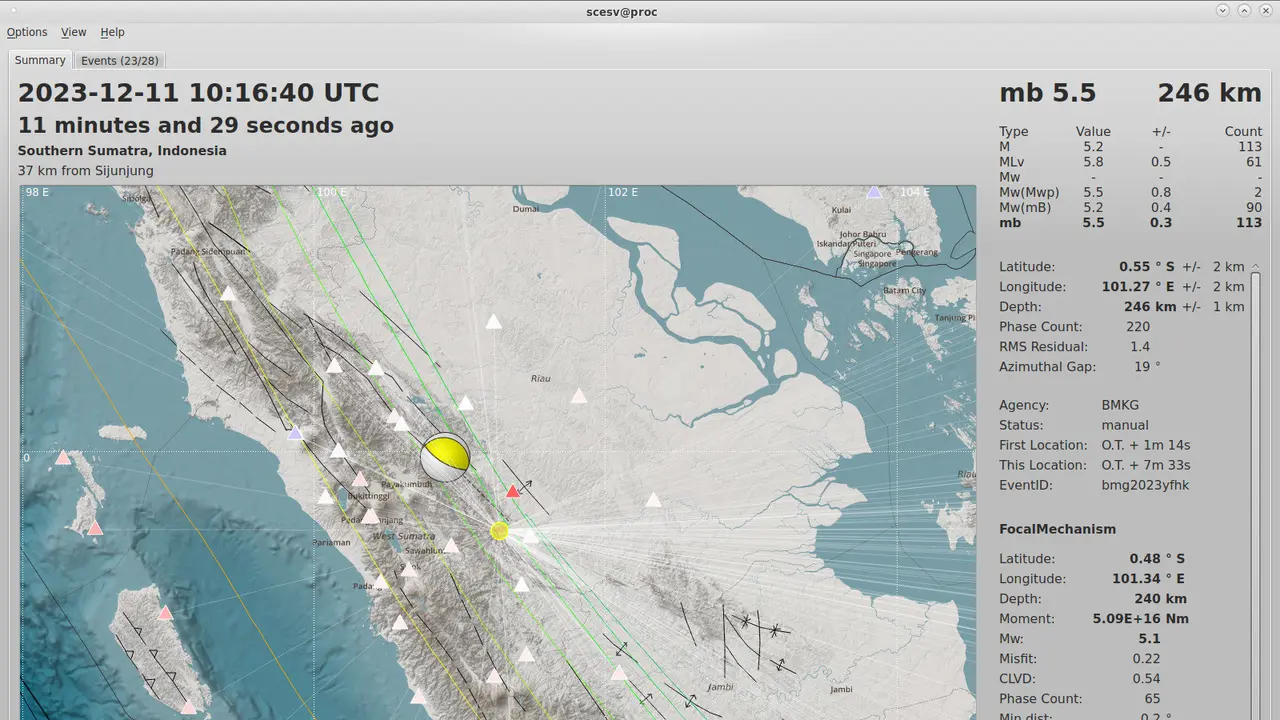Click the This Location value O.T. + 7m 33s
The image size is (1280, 720).
click(1146, 465)
